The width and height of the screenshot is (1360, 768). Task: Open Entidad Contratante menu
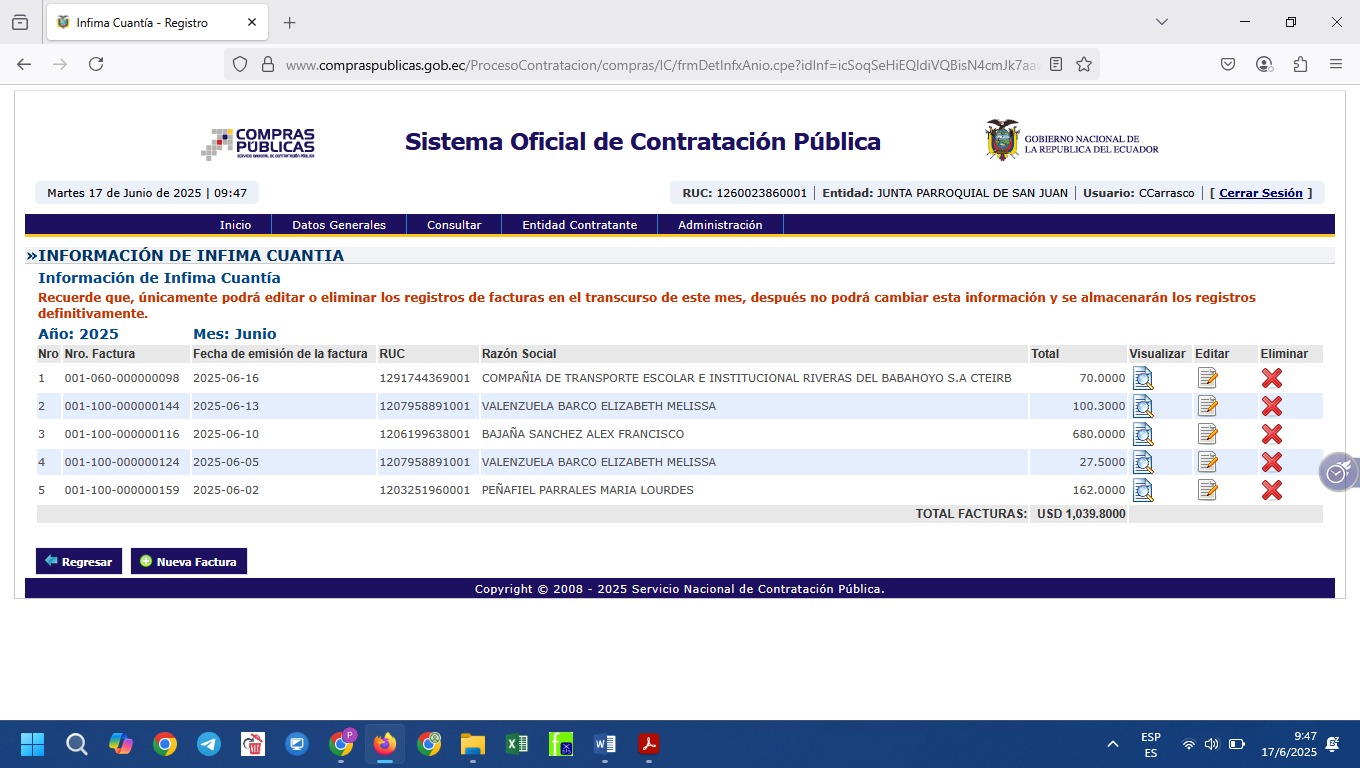[x=579, y=225]
